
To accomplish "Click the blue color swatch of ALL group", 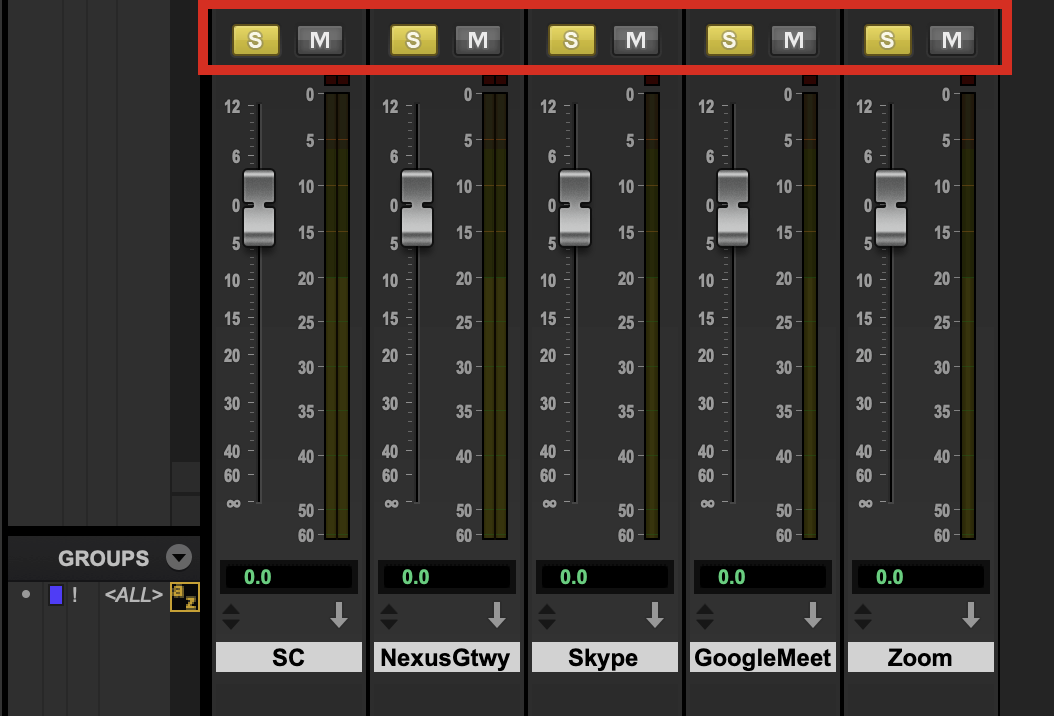I will point(56,595).
